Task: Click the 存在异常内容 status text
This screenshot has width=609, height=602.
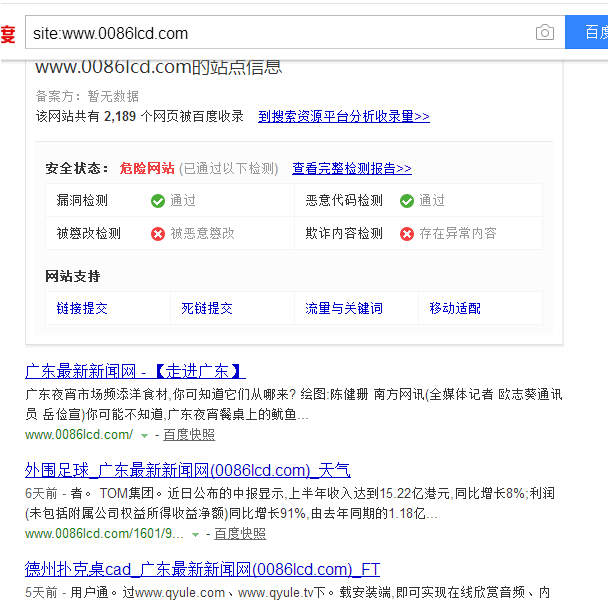Action: [458, 233]
